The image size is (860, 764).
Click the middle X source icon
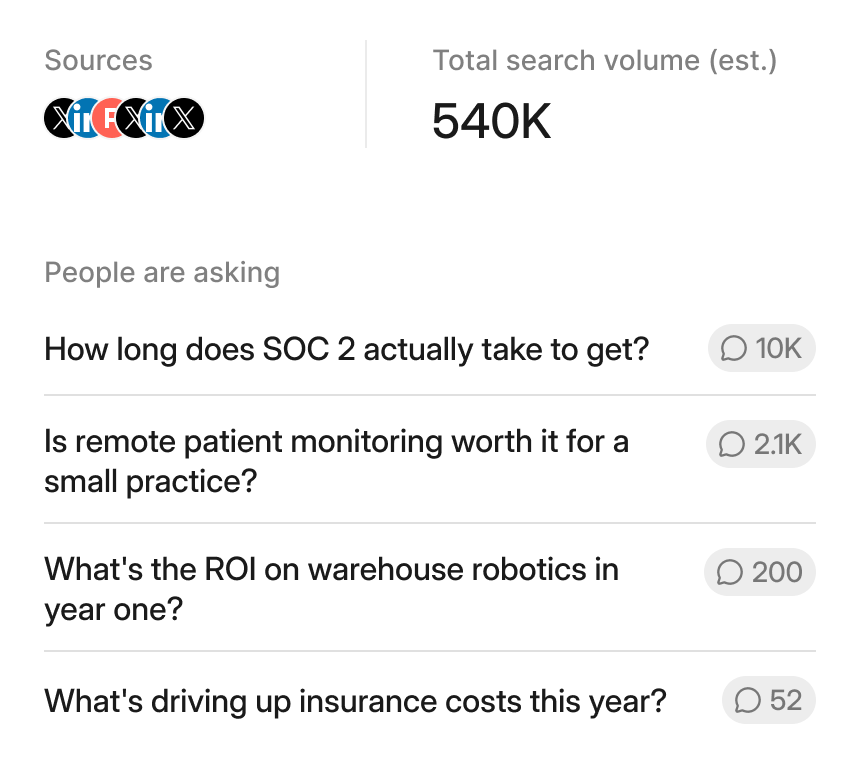point(133,118)
